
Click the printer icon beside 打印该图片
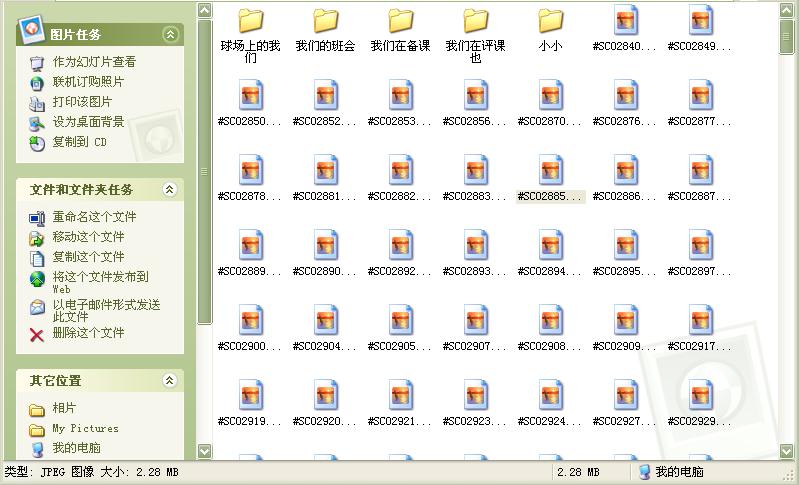click(x=37, y=103)
